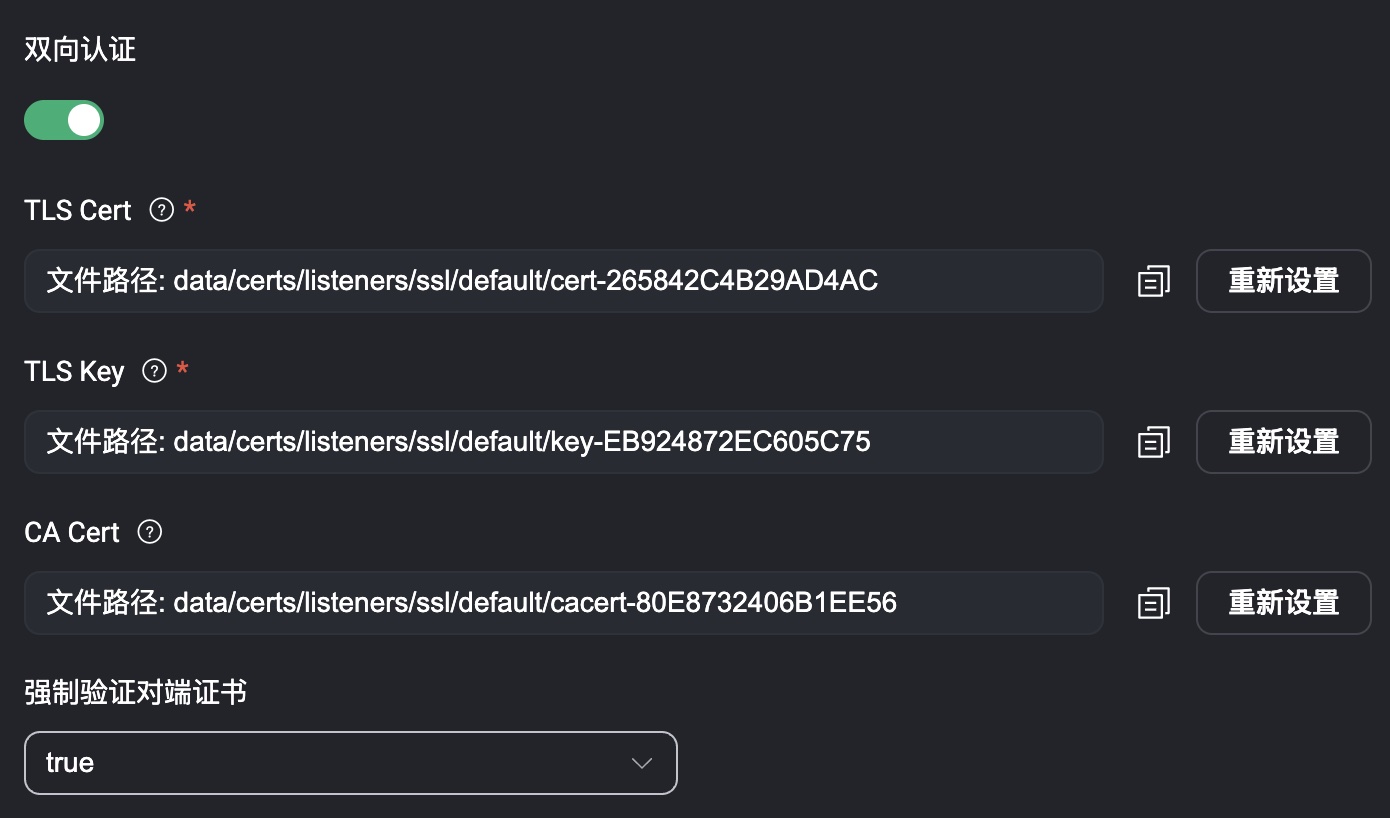Click the CA Cert file path field
Screen dimensions: 1390x818
[x=563, y=603]
